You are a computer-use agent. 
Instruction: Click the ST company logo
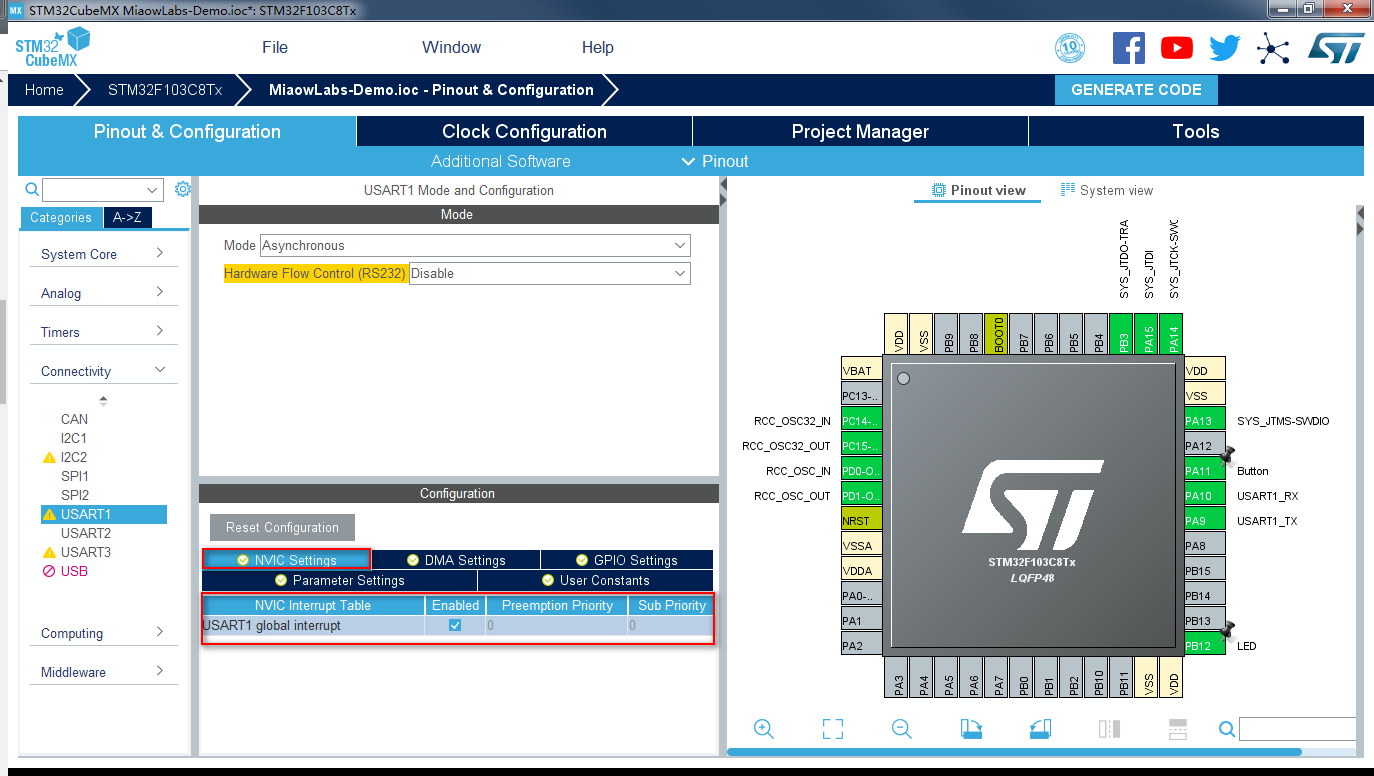(x=1336, y=47)
